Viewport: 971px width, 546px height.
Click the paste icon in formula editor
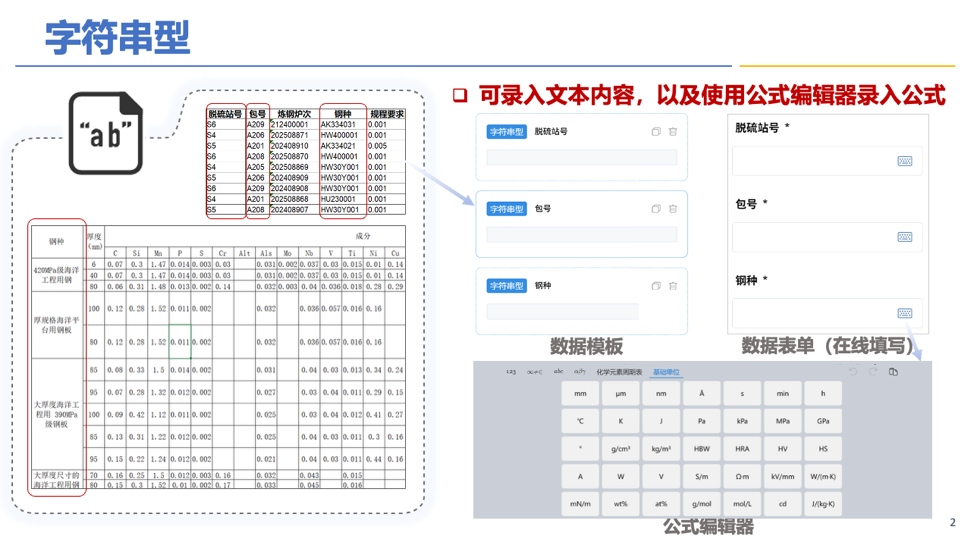click(x=893, y=372)
